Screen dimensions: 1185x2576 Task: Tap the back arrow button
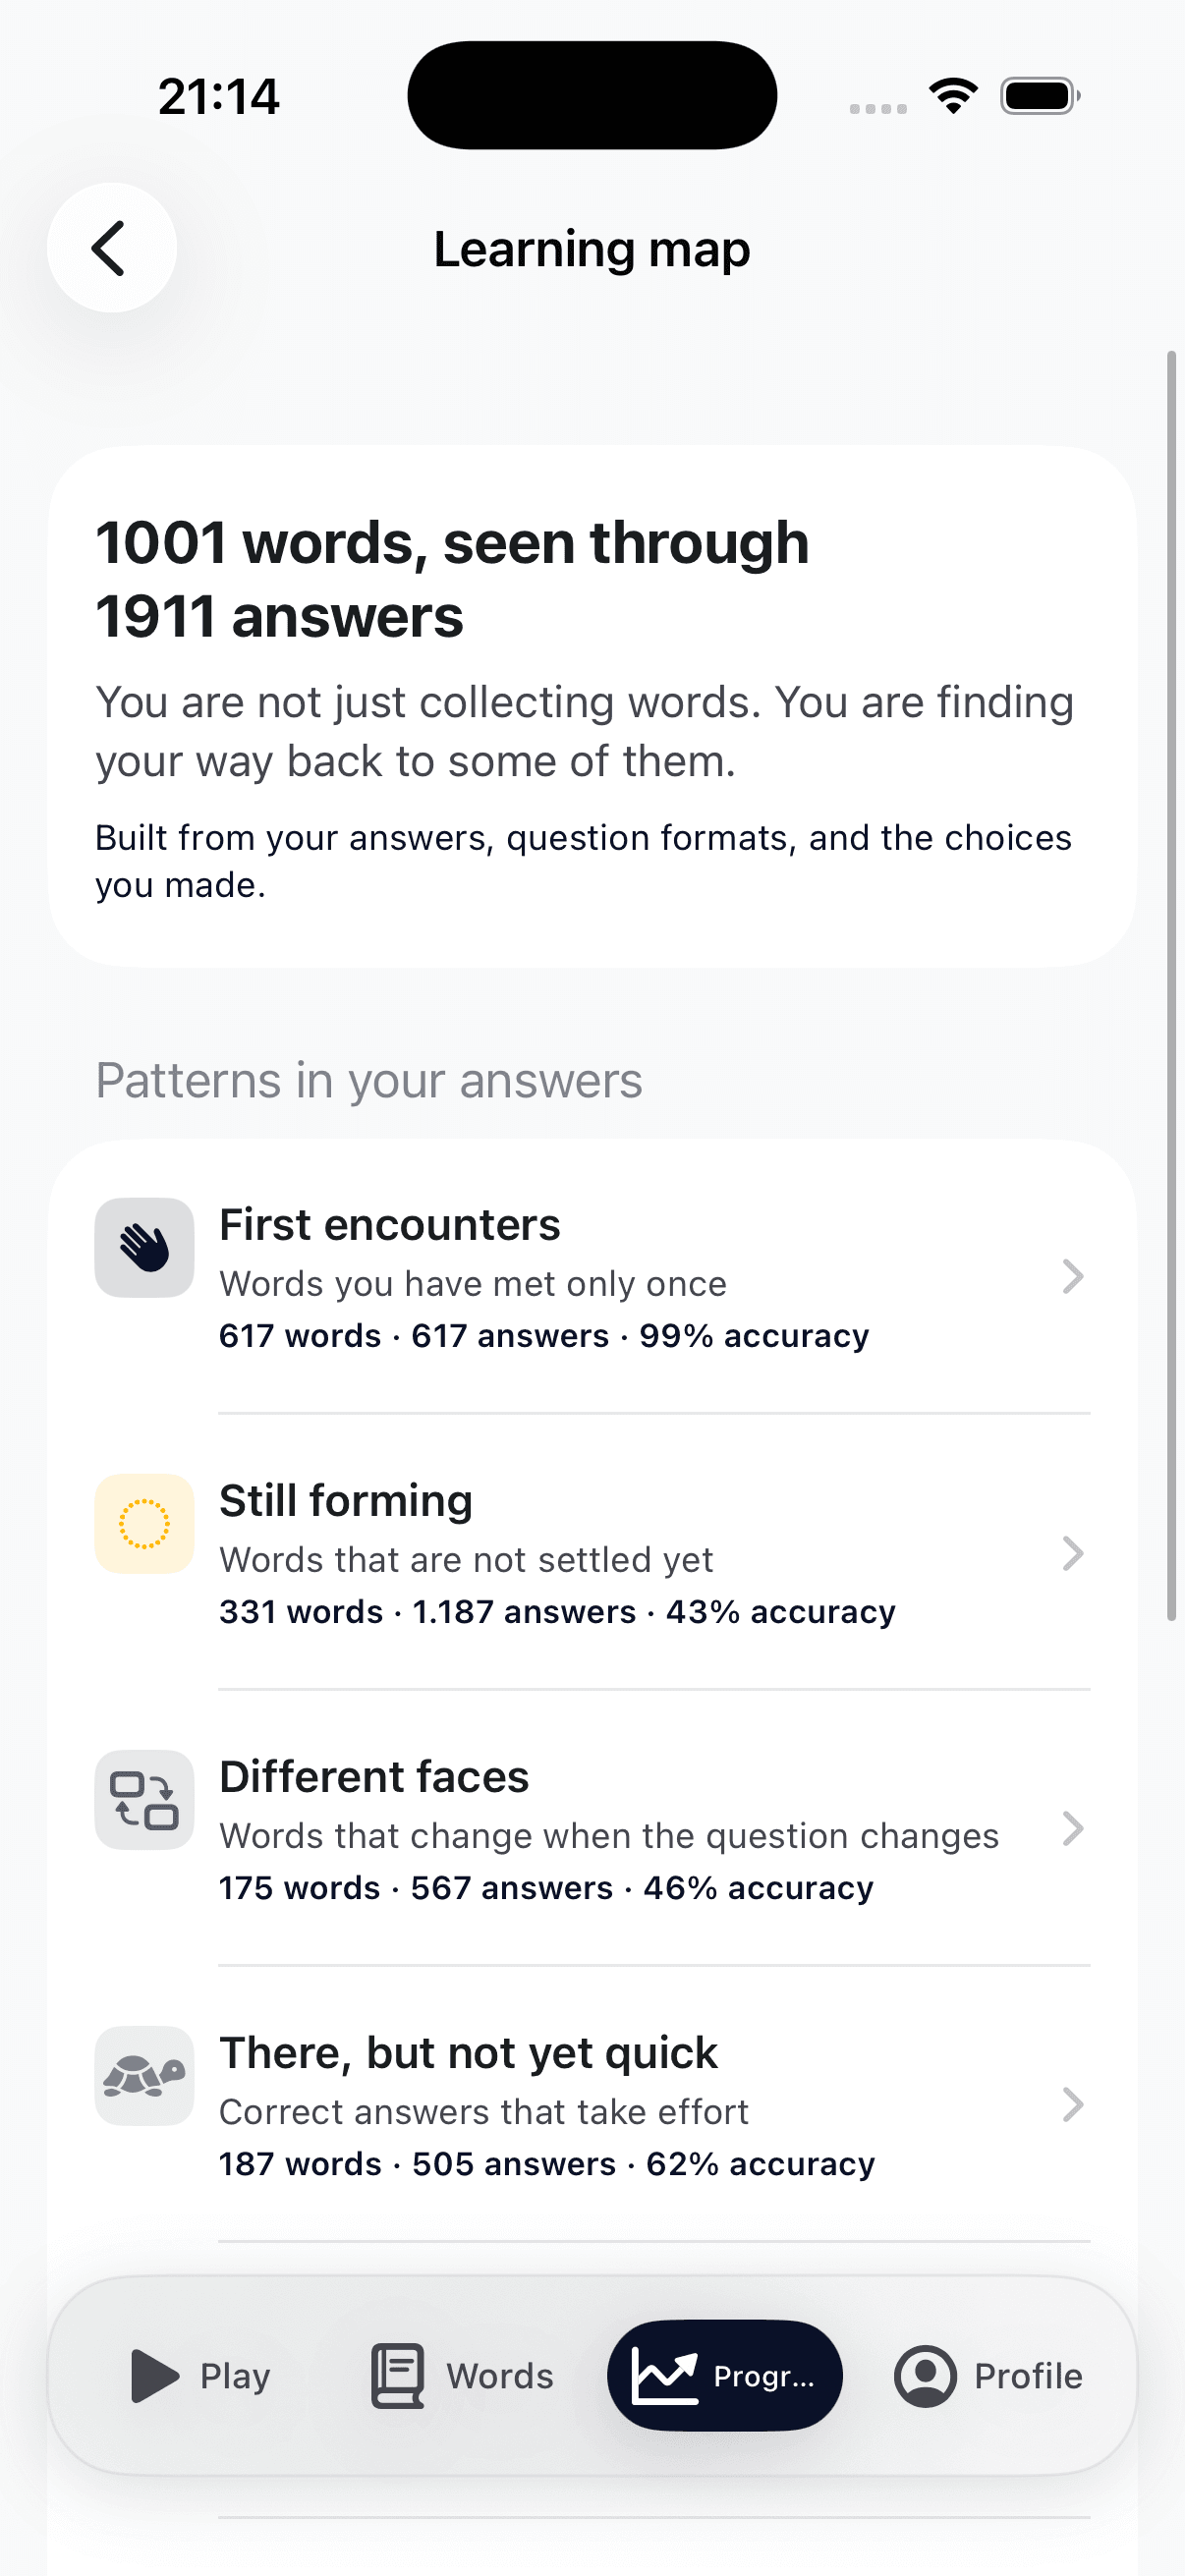pos(112,247)
